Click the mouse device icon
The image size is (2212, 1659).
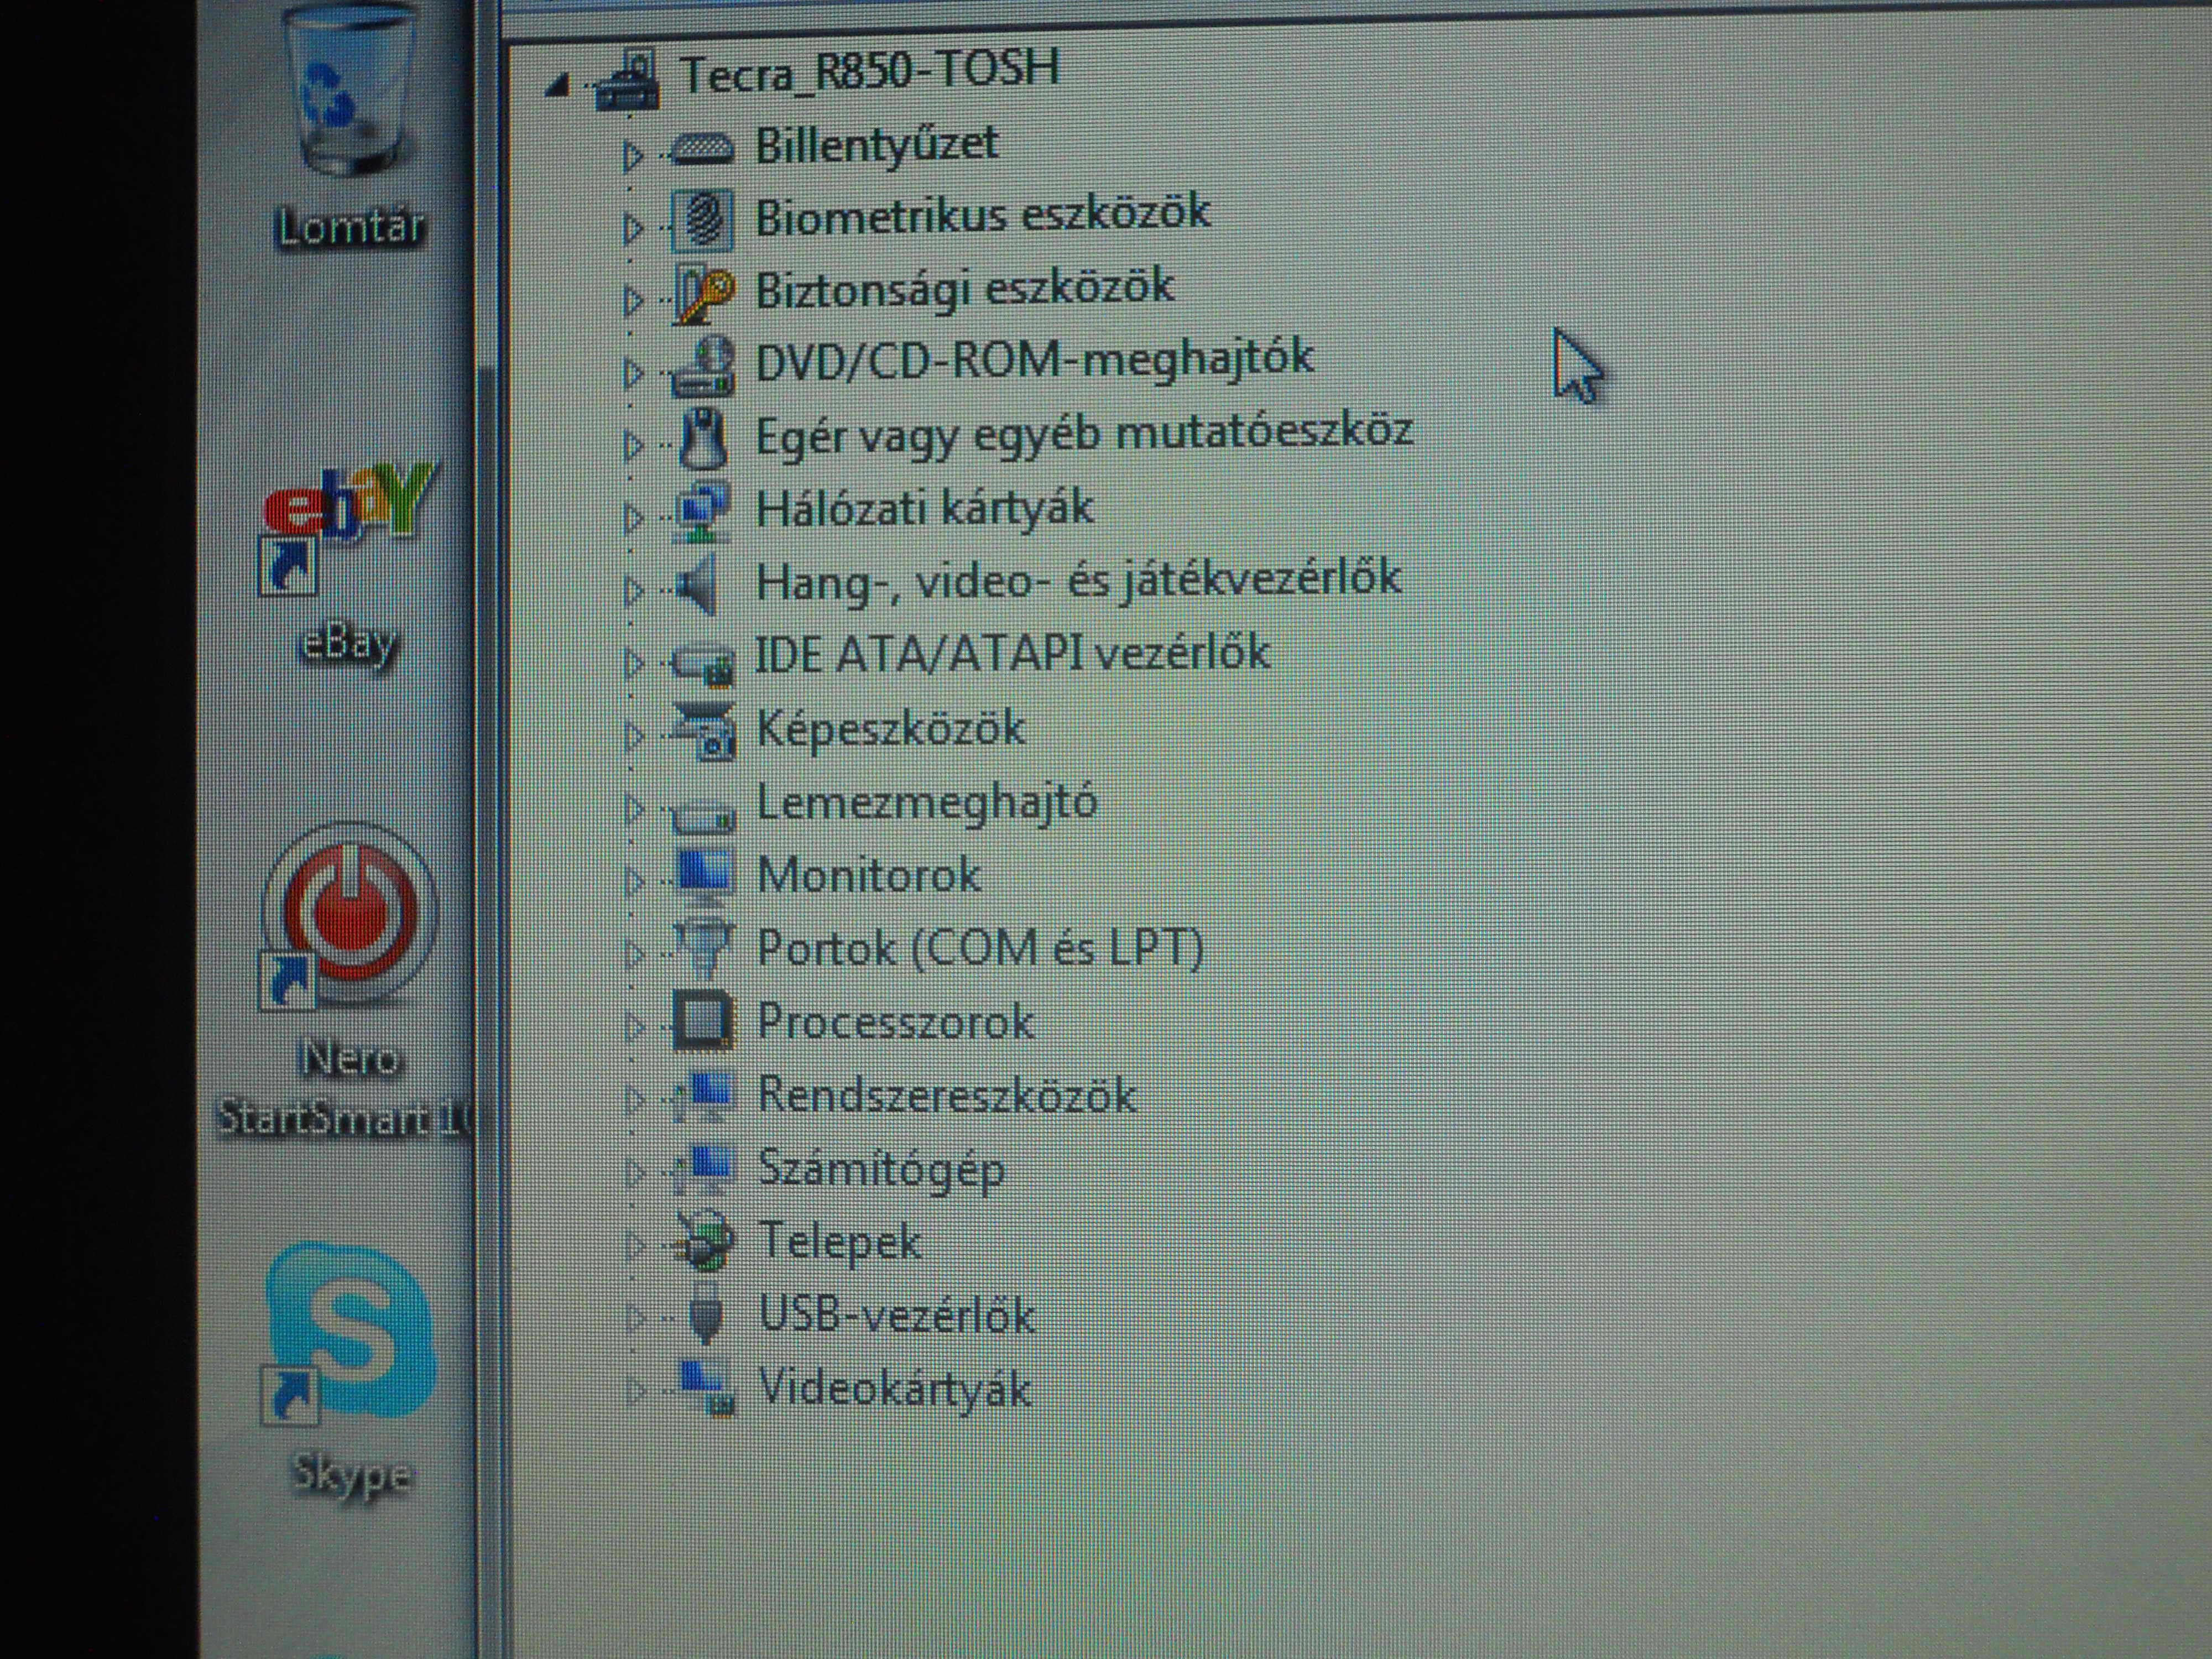click(703, 440)
